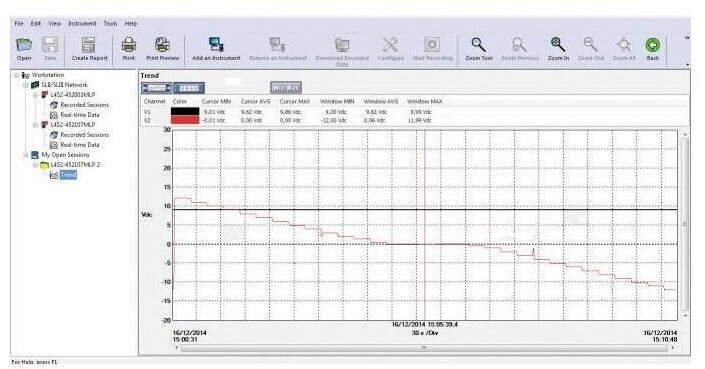Click Add an Instrument icon

pos(216,45)
